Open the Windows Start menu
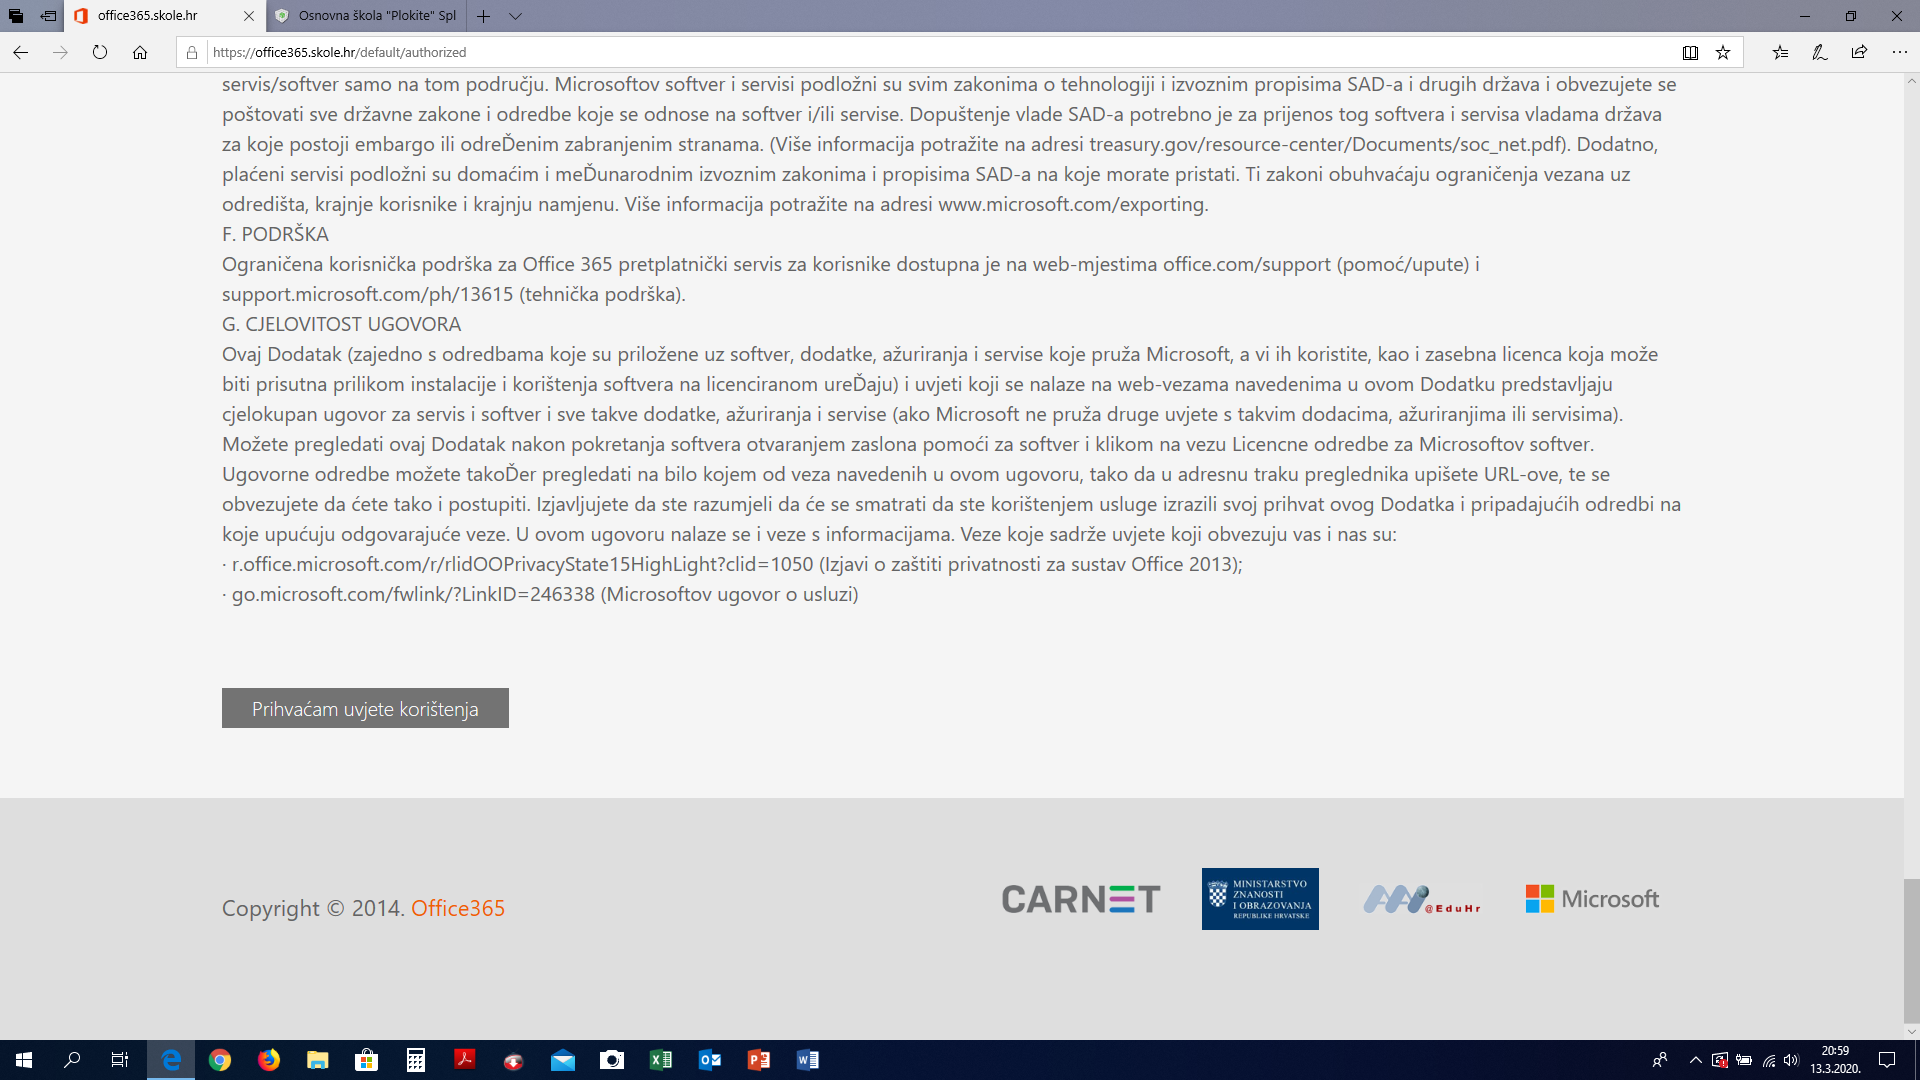The image size is (1920, 1080). point(24,1060)
